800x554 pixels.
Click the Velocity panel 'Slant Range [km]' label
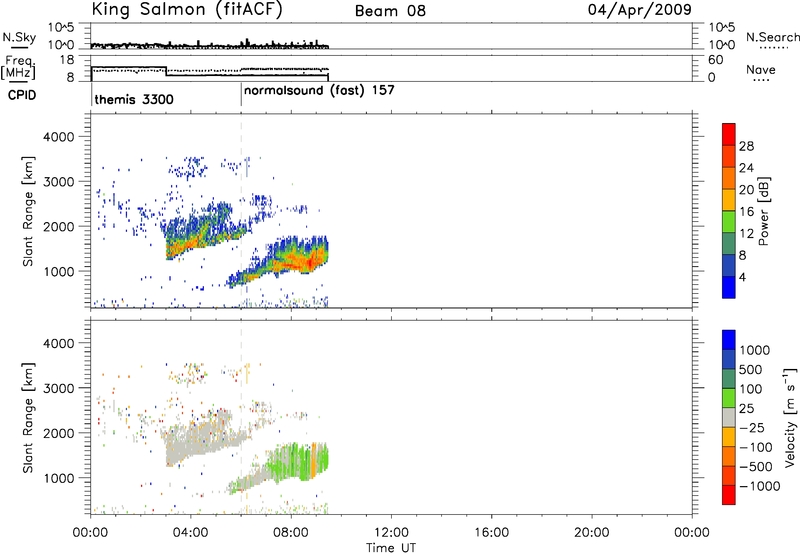point(28,418)
